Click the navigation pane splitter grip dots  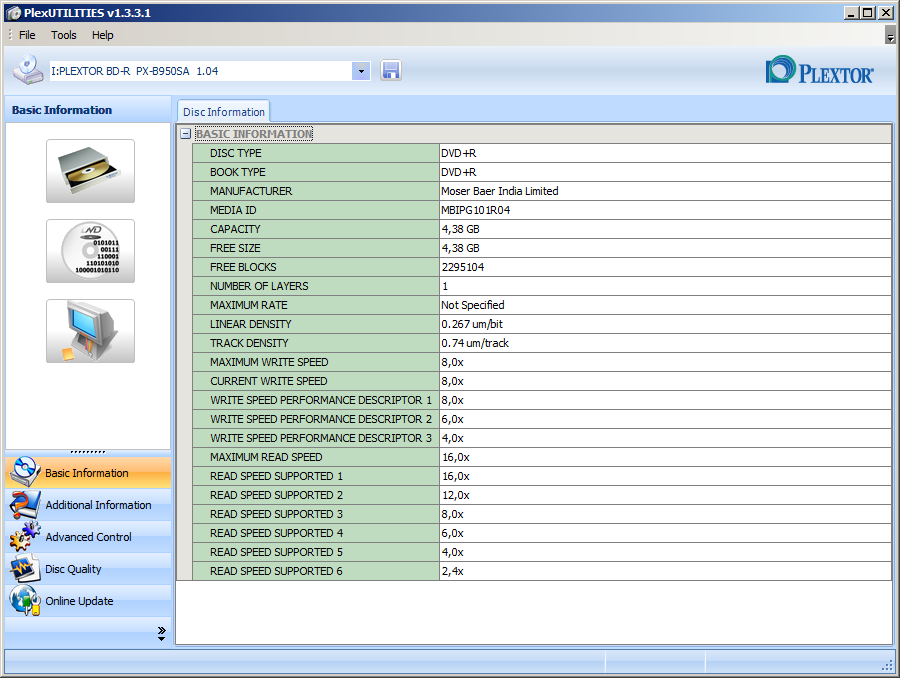tap(88, 452)
